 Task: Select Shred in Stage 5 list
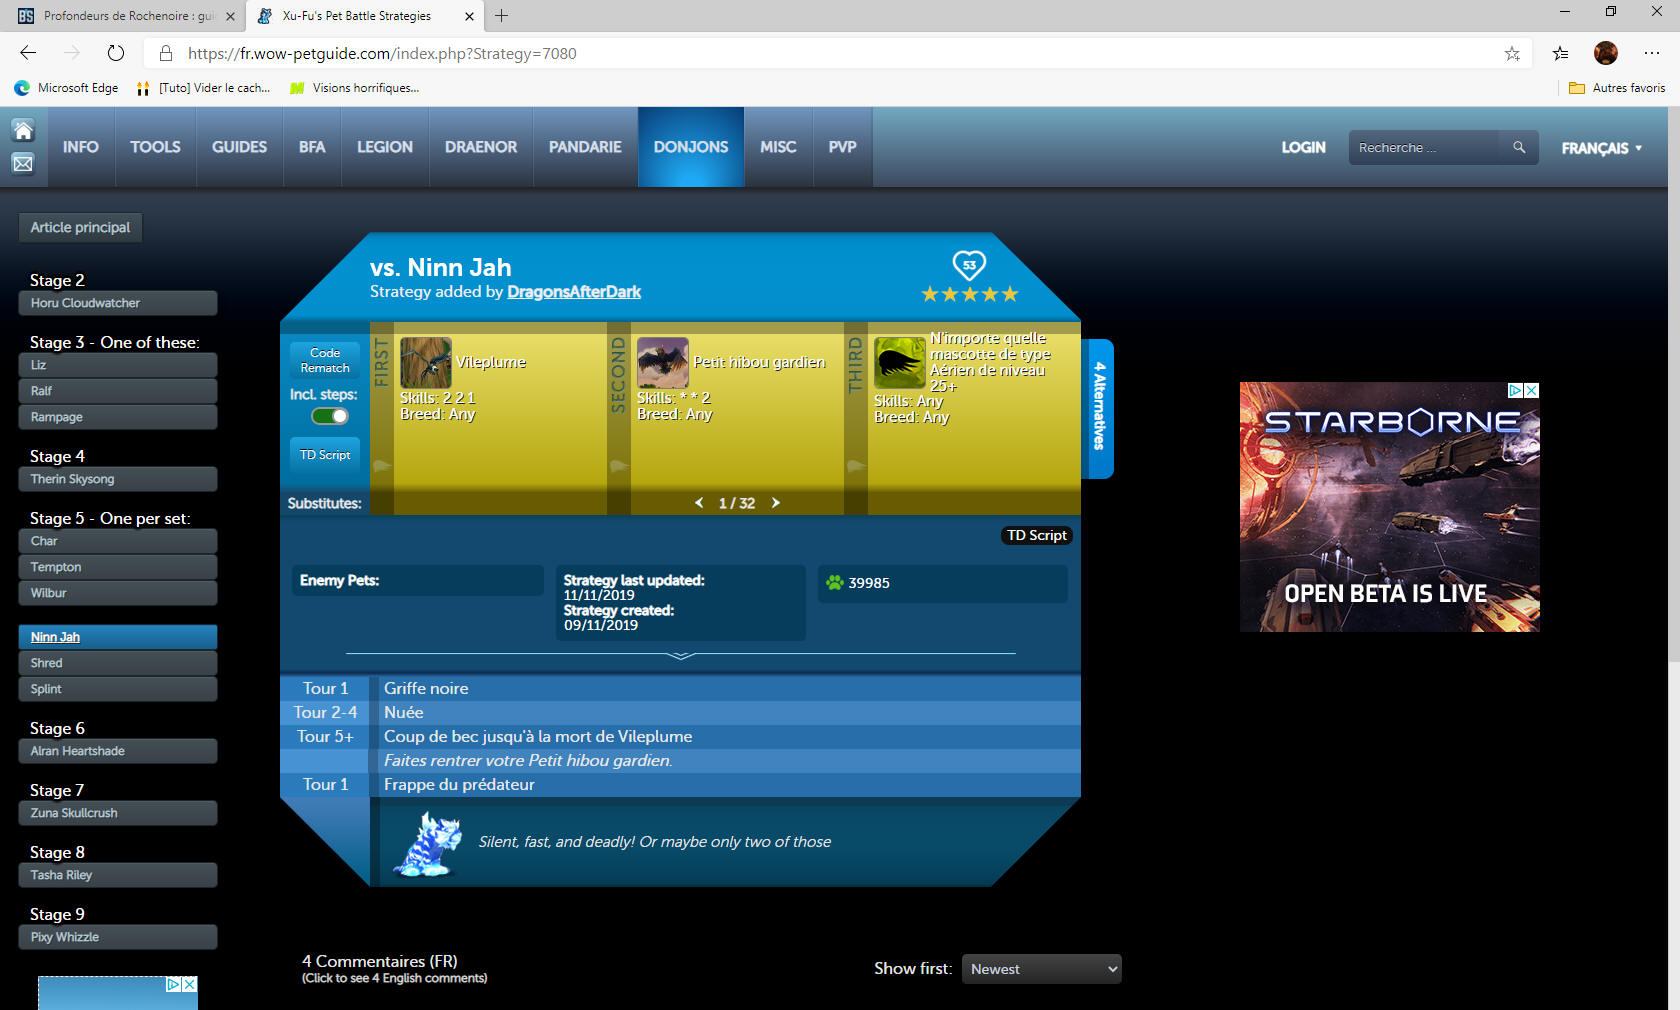click(x=118, y=663)
